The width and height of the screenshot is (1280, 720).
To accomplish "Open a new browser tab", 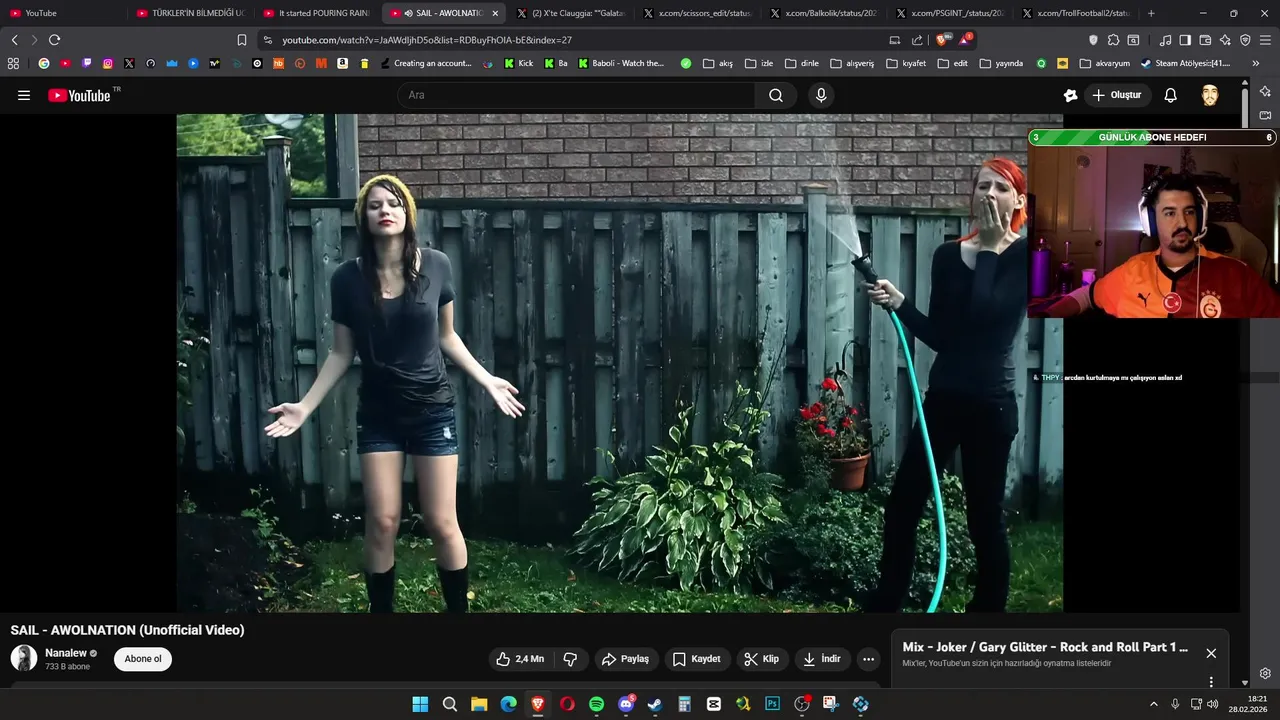I will 1151,13.
